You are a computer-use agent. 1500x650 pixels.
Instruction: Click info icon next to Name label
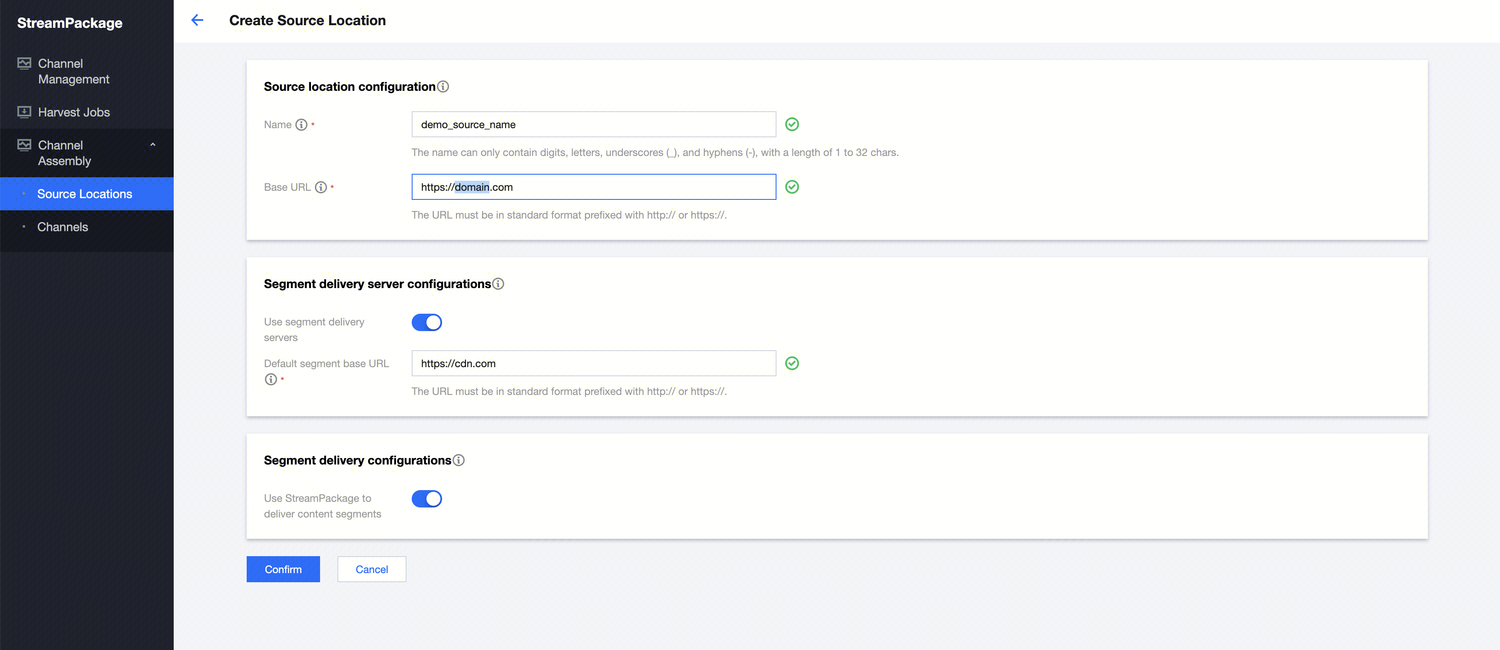[301, 125]
